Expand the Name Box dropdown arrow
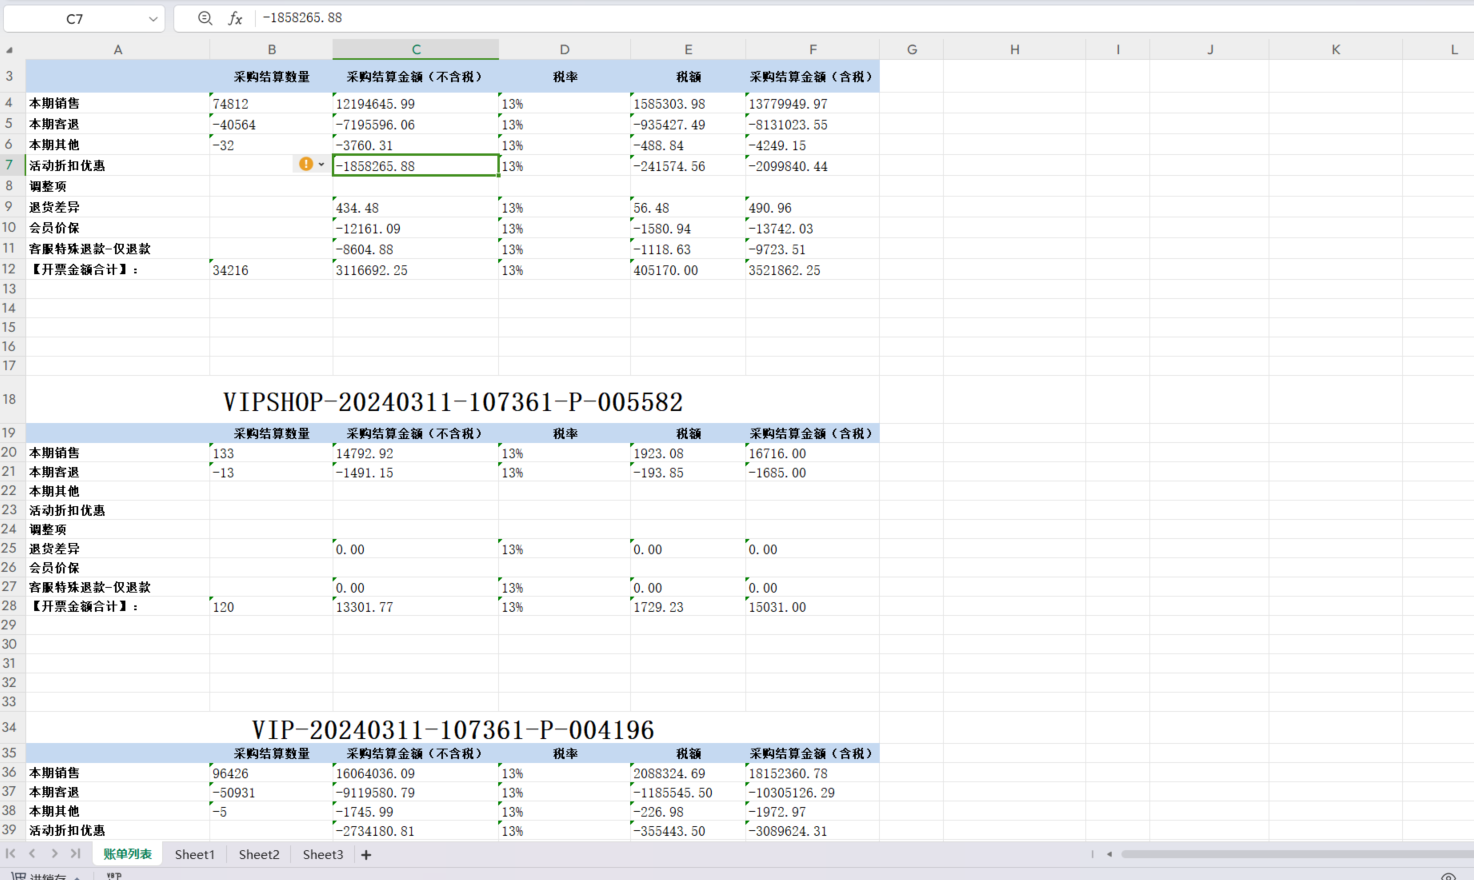The image size is (1474, 880). pyautogui.click(x=152, y=19)
